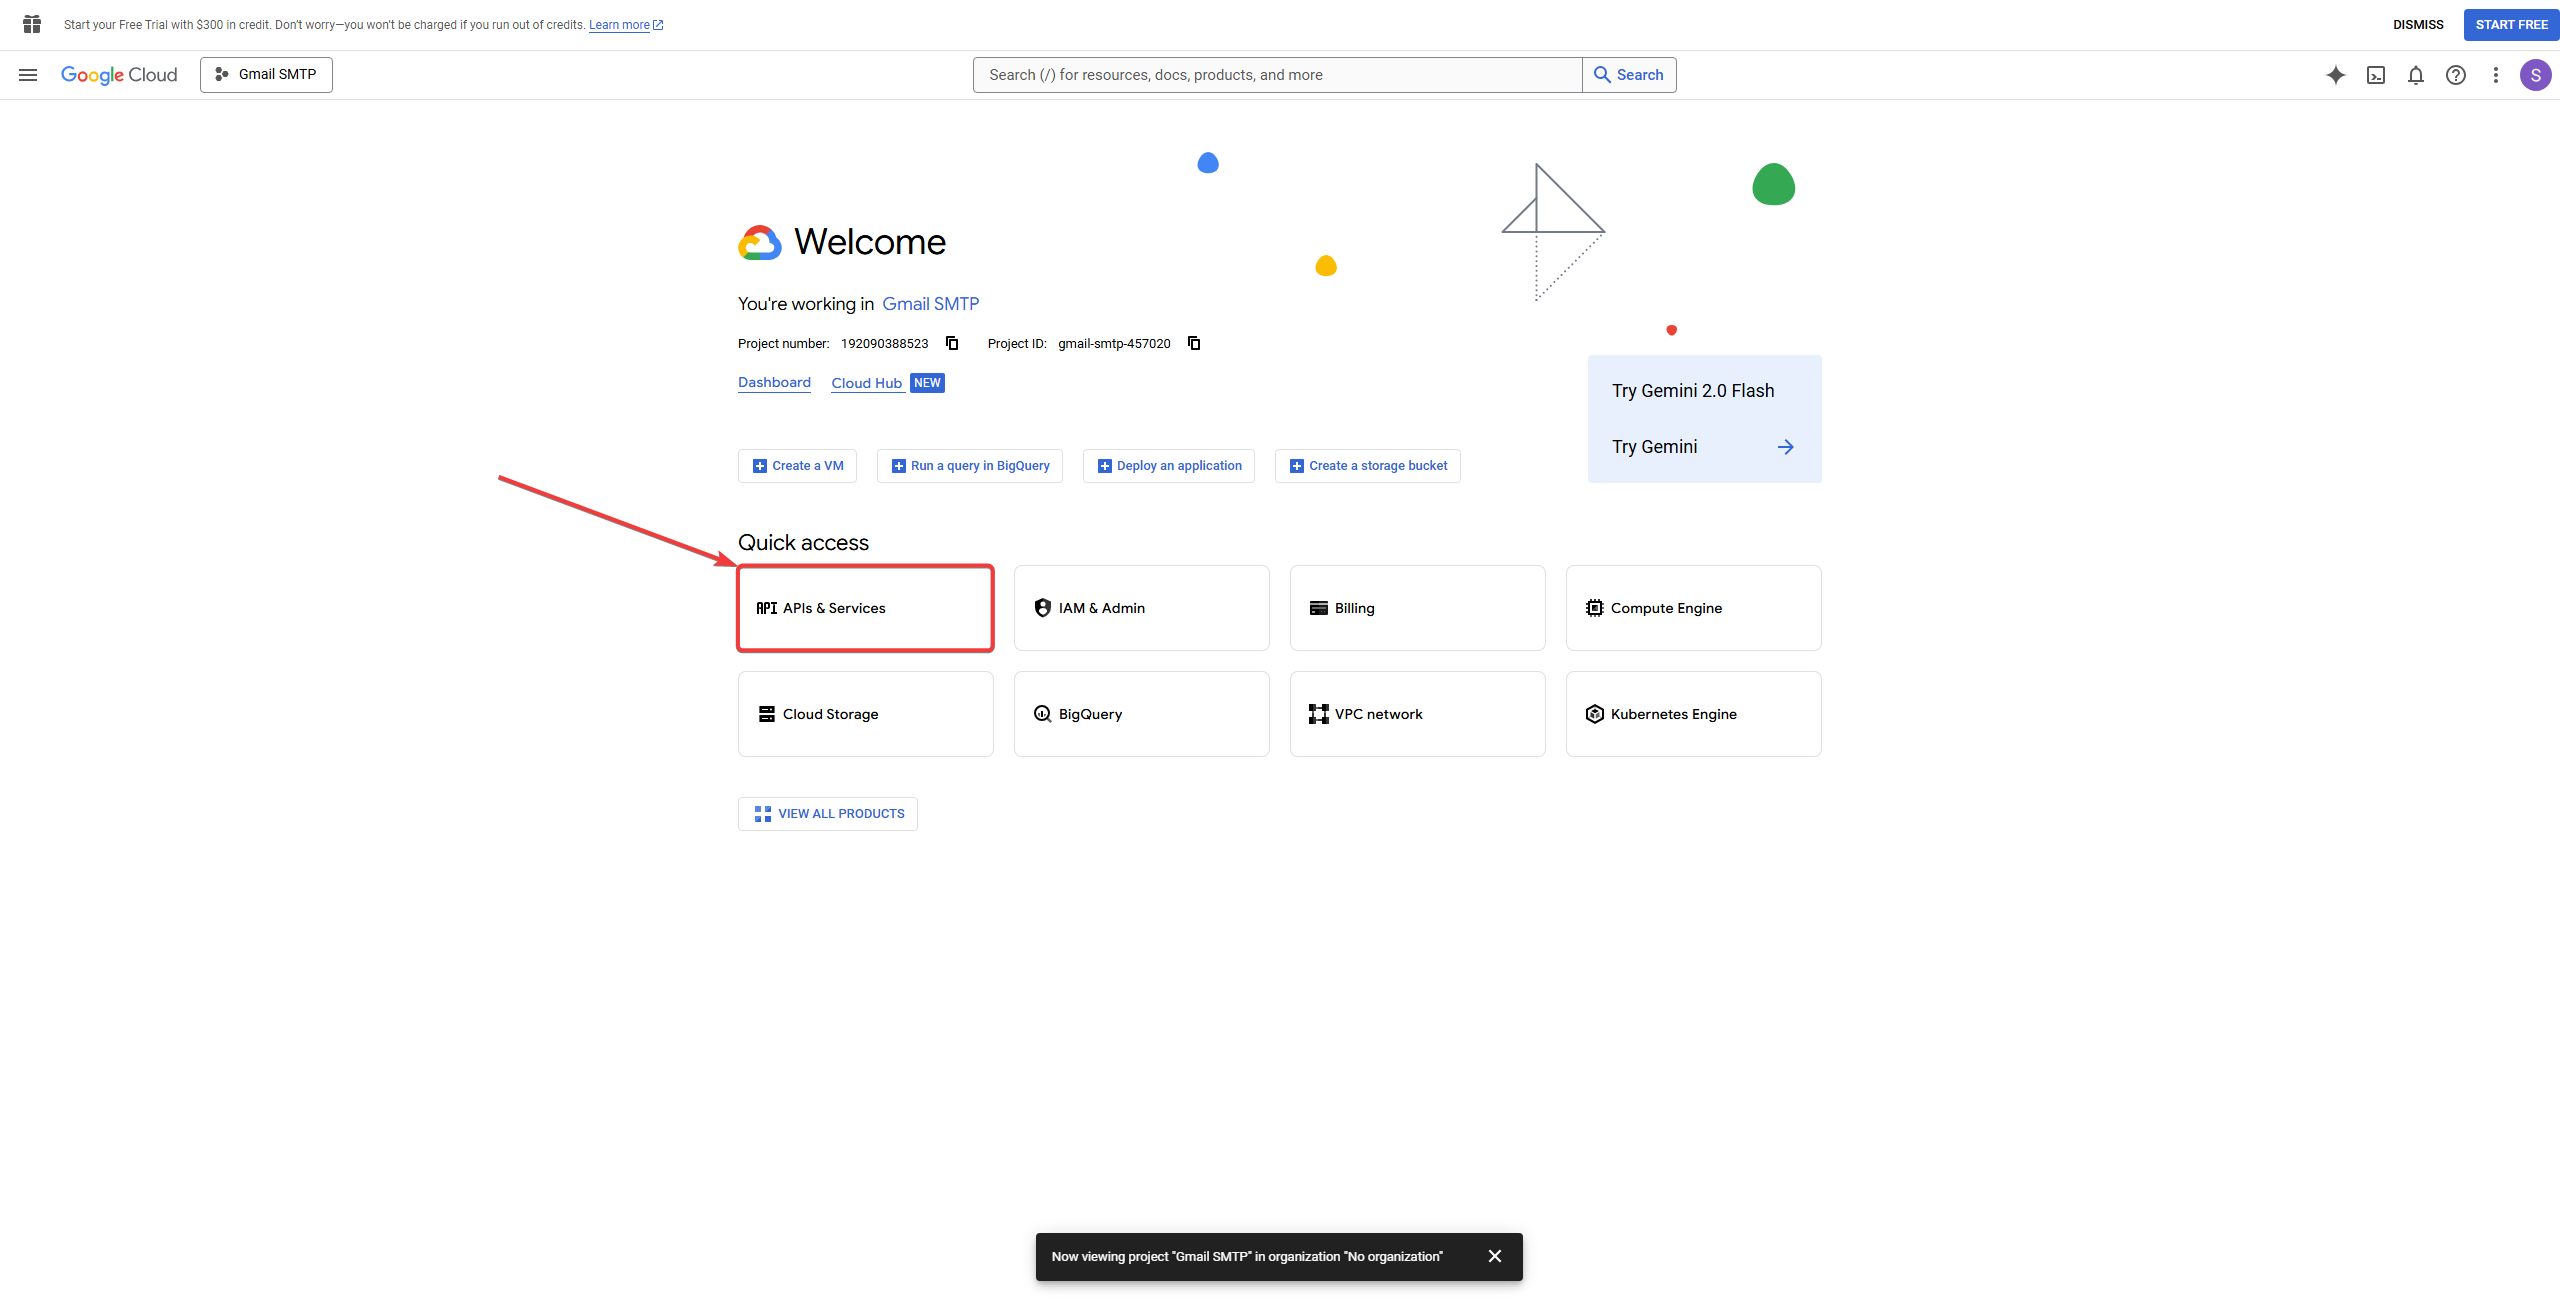
Task: Click Create a storage bucket
Action: click(1368, 466)
